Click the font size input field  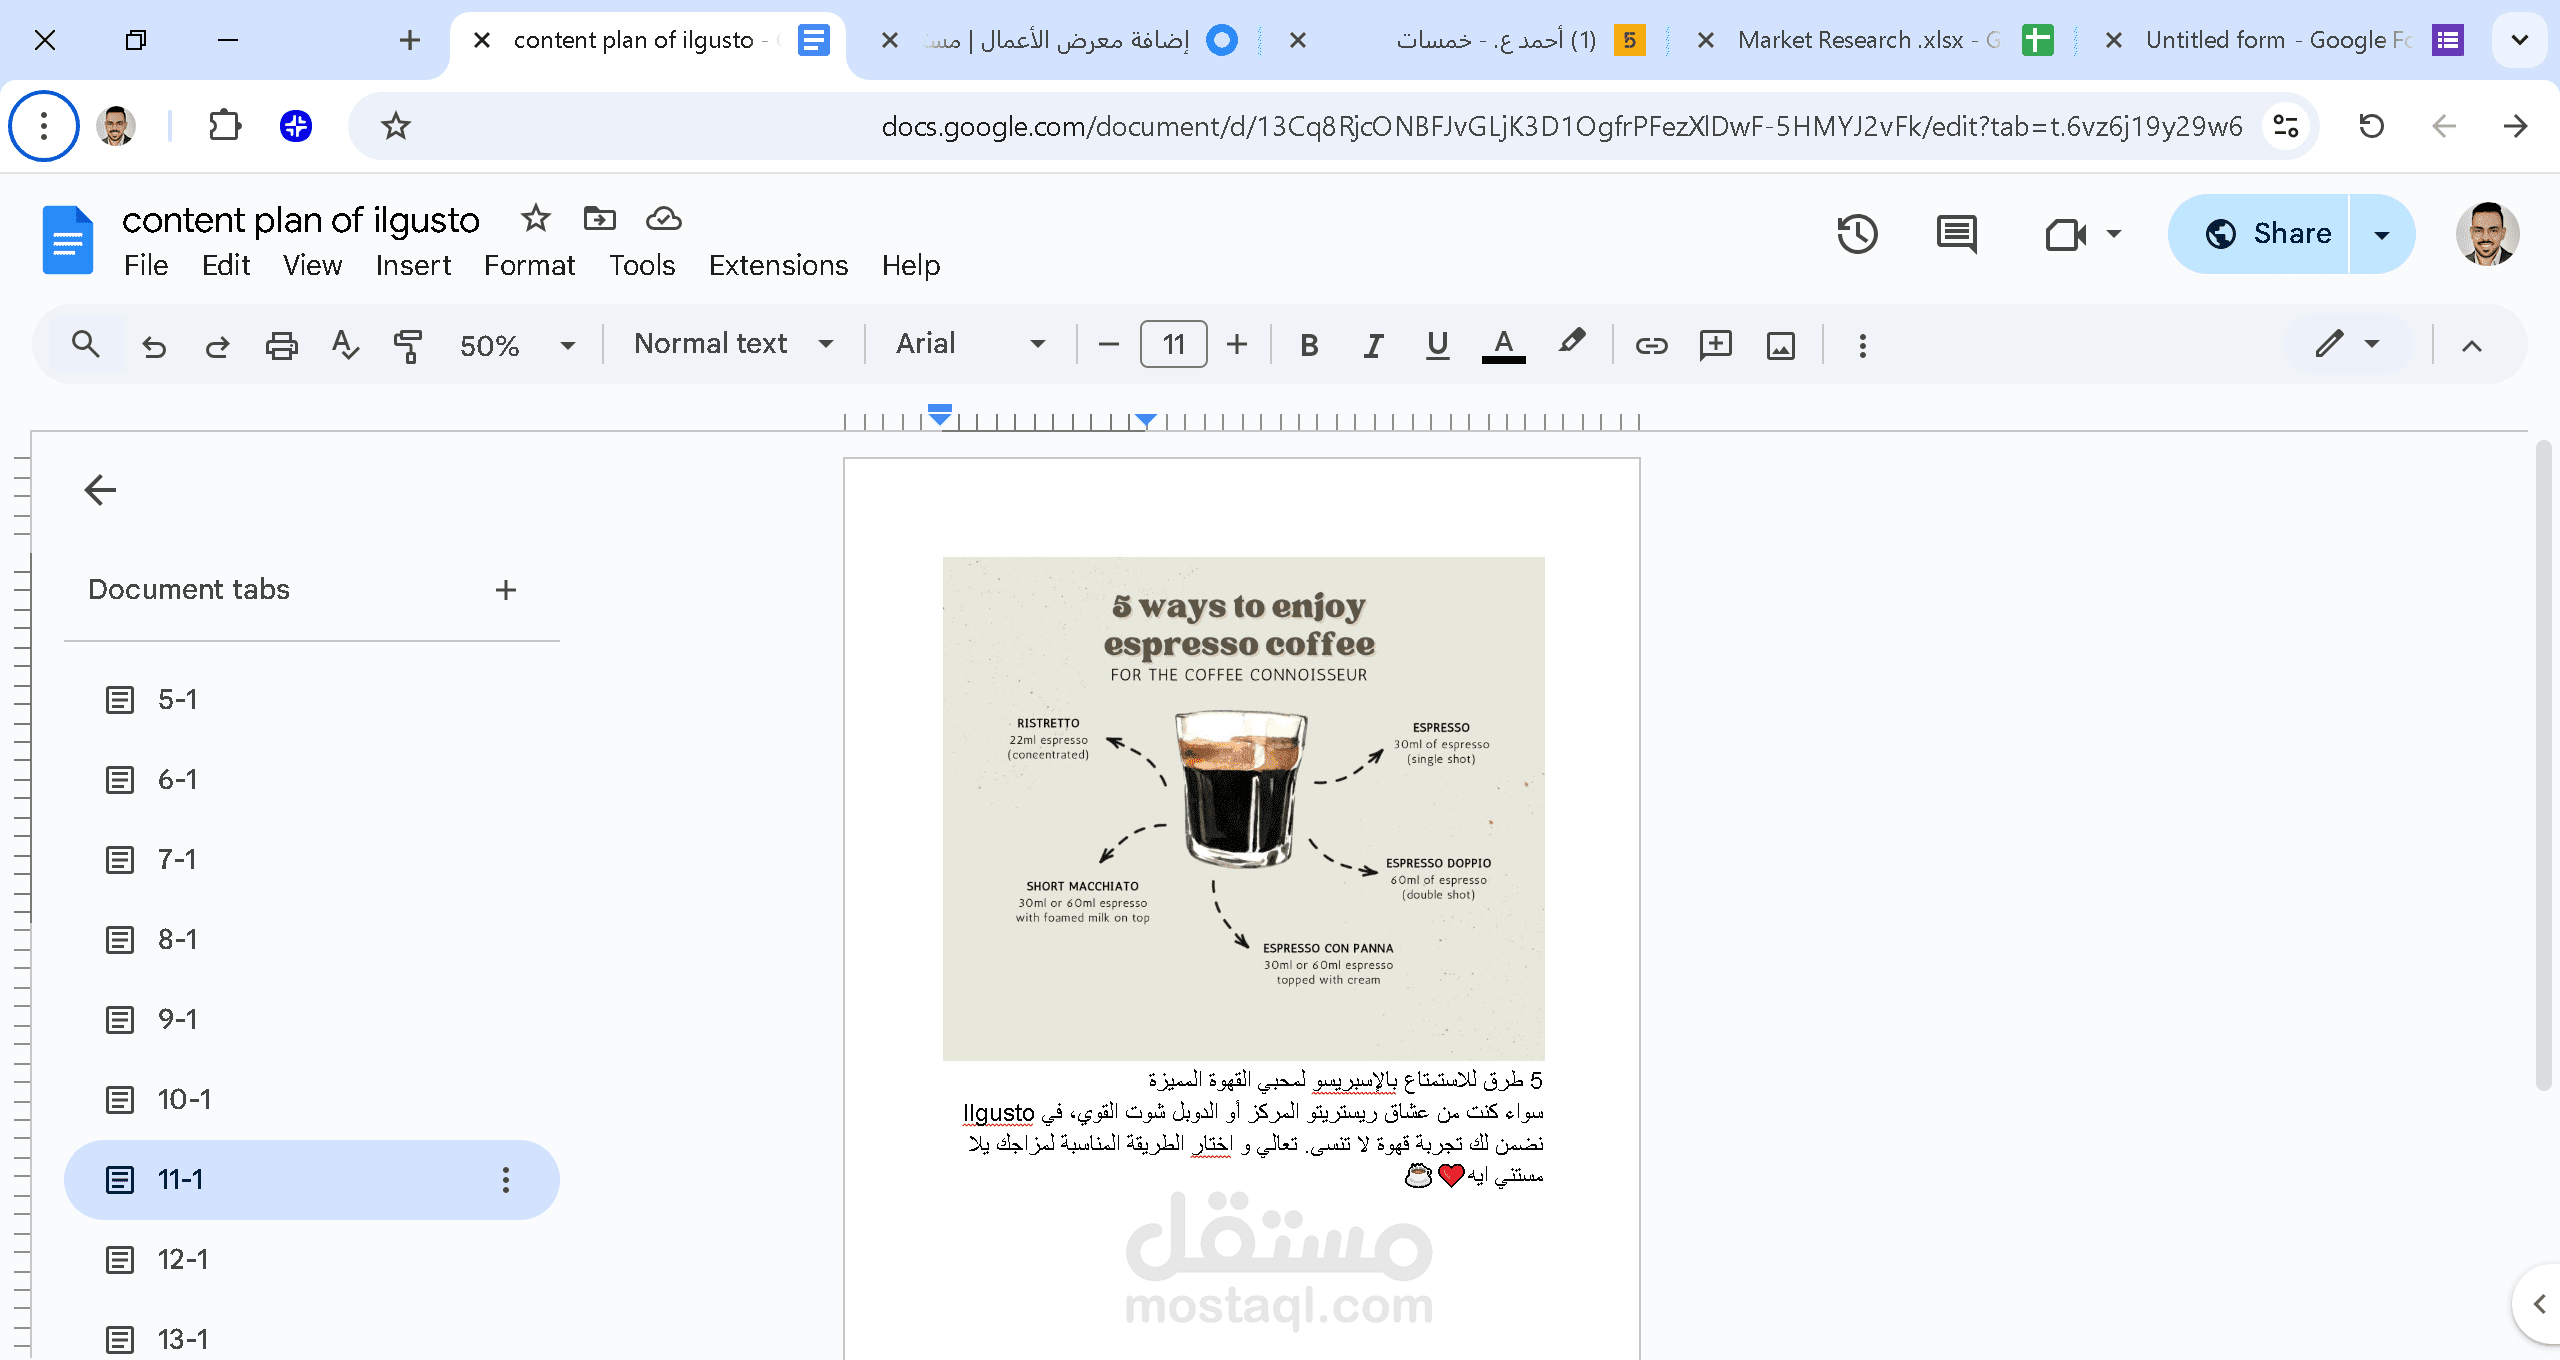pyautogui.click(x=1173, y=345)
